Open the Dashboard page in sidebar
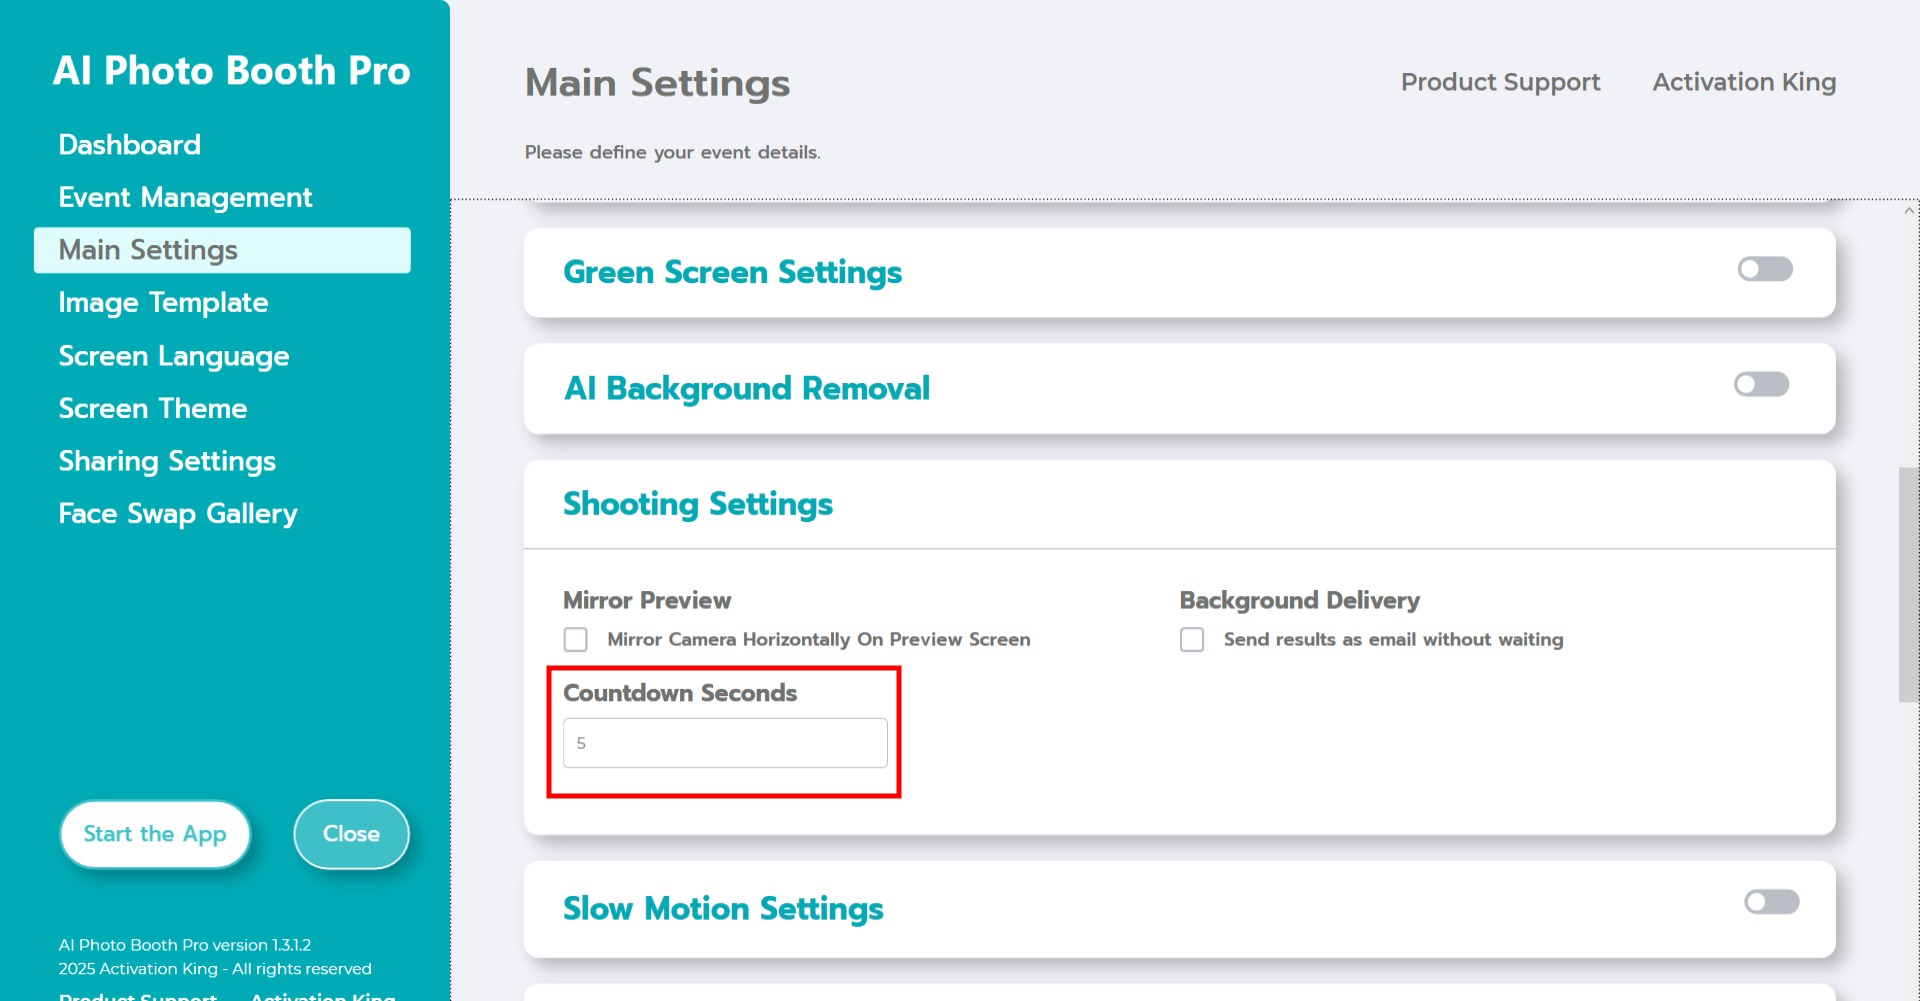Image resolution: width=1920 pixels, height=1001 pixels. [x=129, y=145]
